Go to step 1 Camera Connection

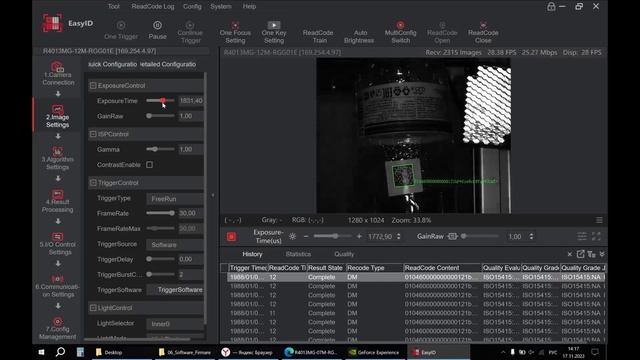coord(58,73)
